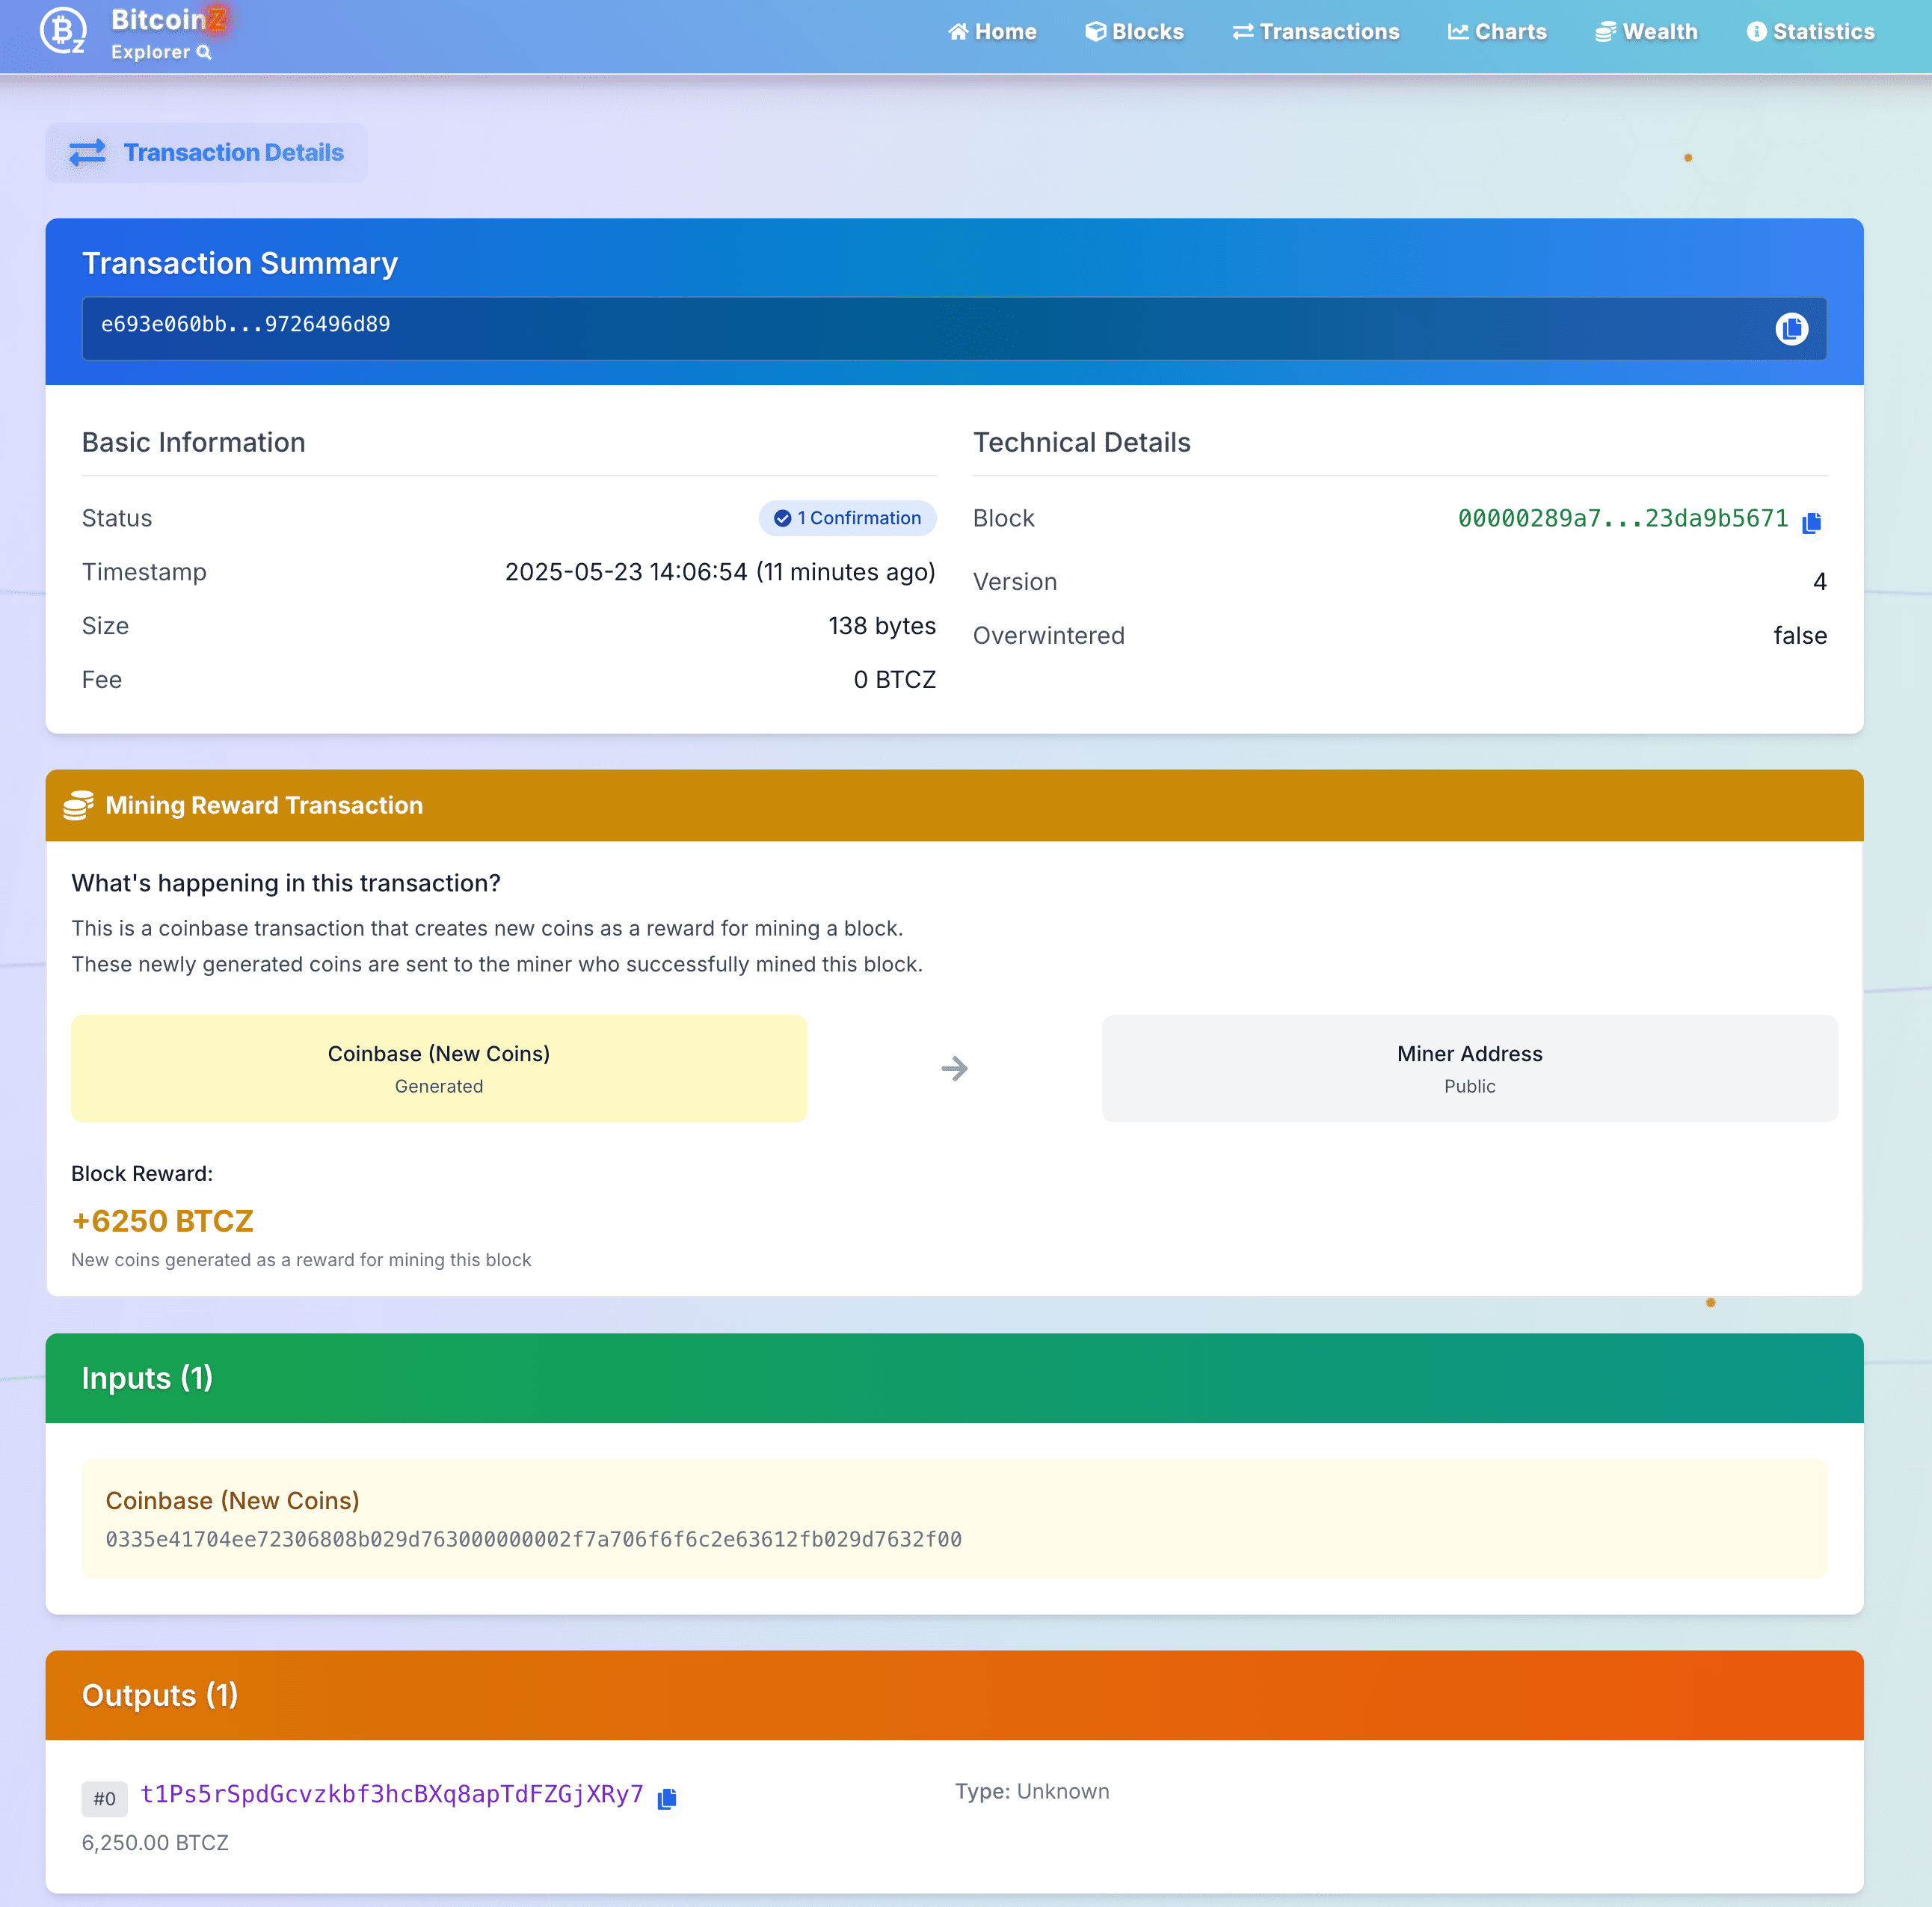Click the Outputs (1) header
1932x1907 pixels.
click(x=160, y=1695)
